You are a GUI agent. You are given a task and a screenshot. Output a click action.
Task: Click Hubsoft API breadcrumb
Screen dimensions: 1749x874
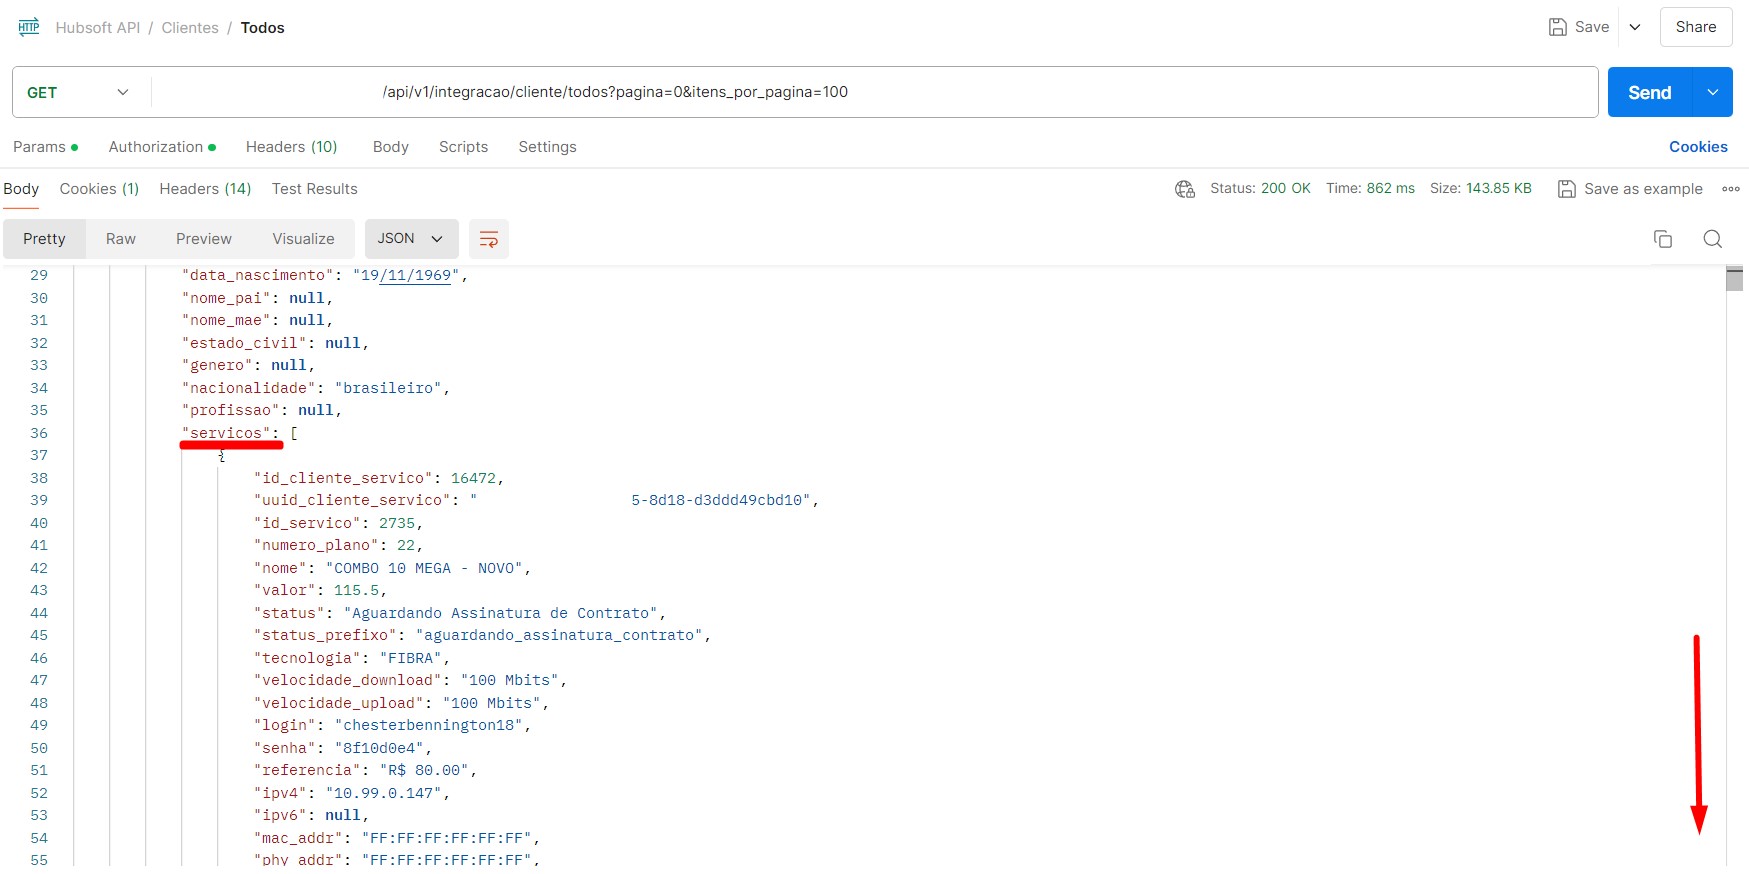(98, 28)
